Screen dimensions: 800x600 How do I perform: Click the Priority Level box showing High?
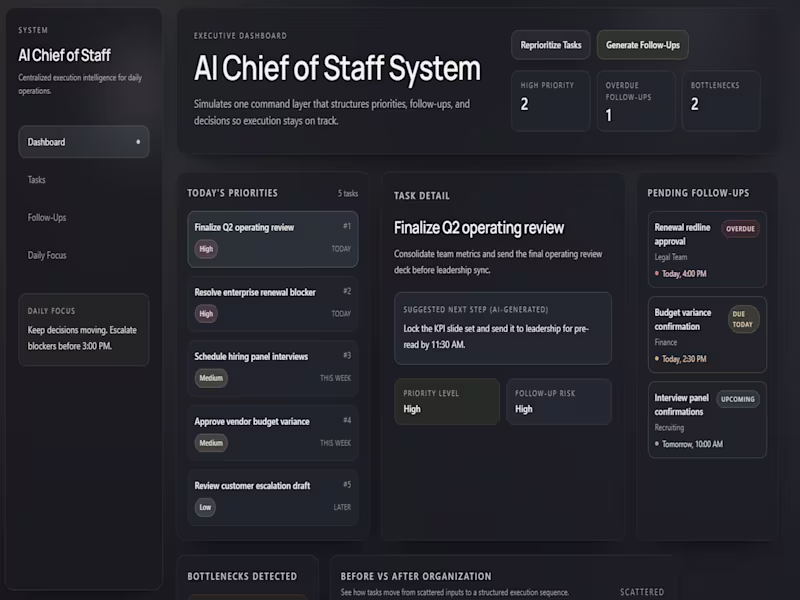(x=447, y=401)
